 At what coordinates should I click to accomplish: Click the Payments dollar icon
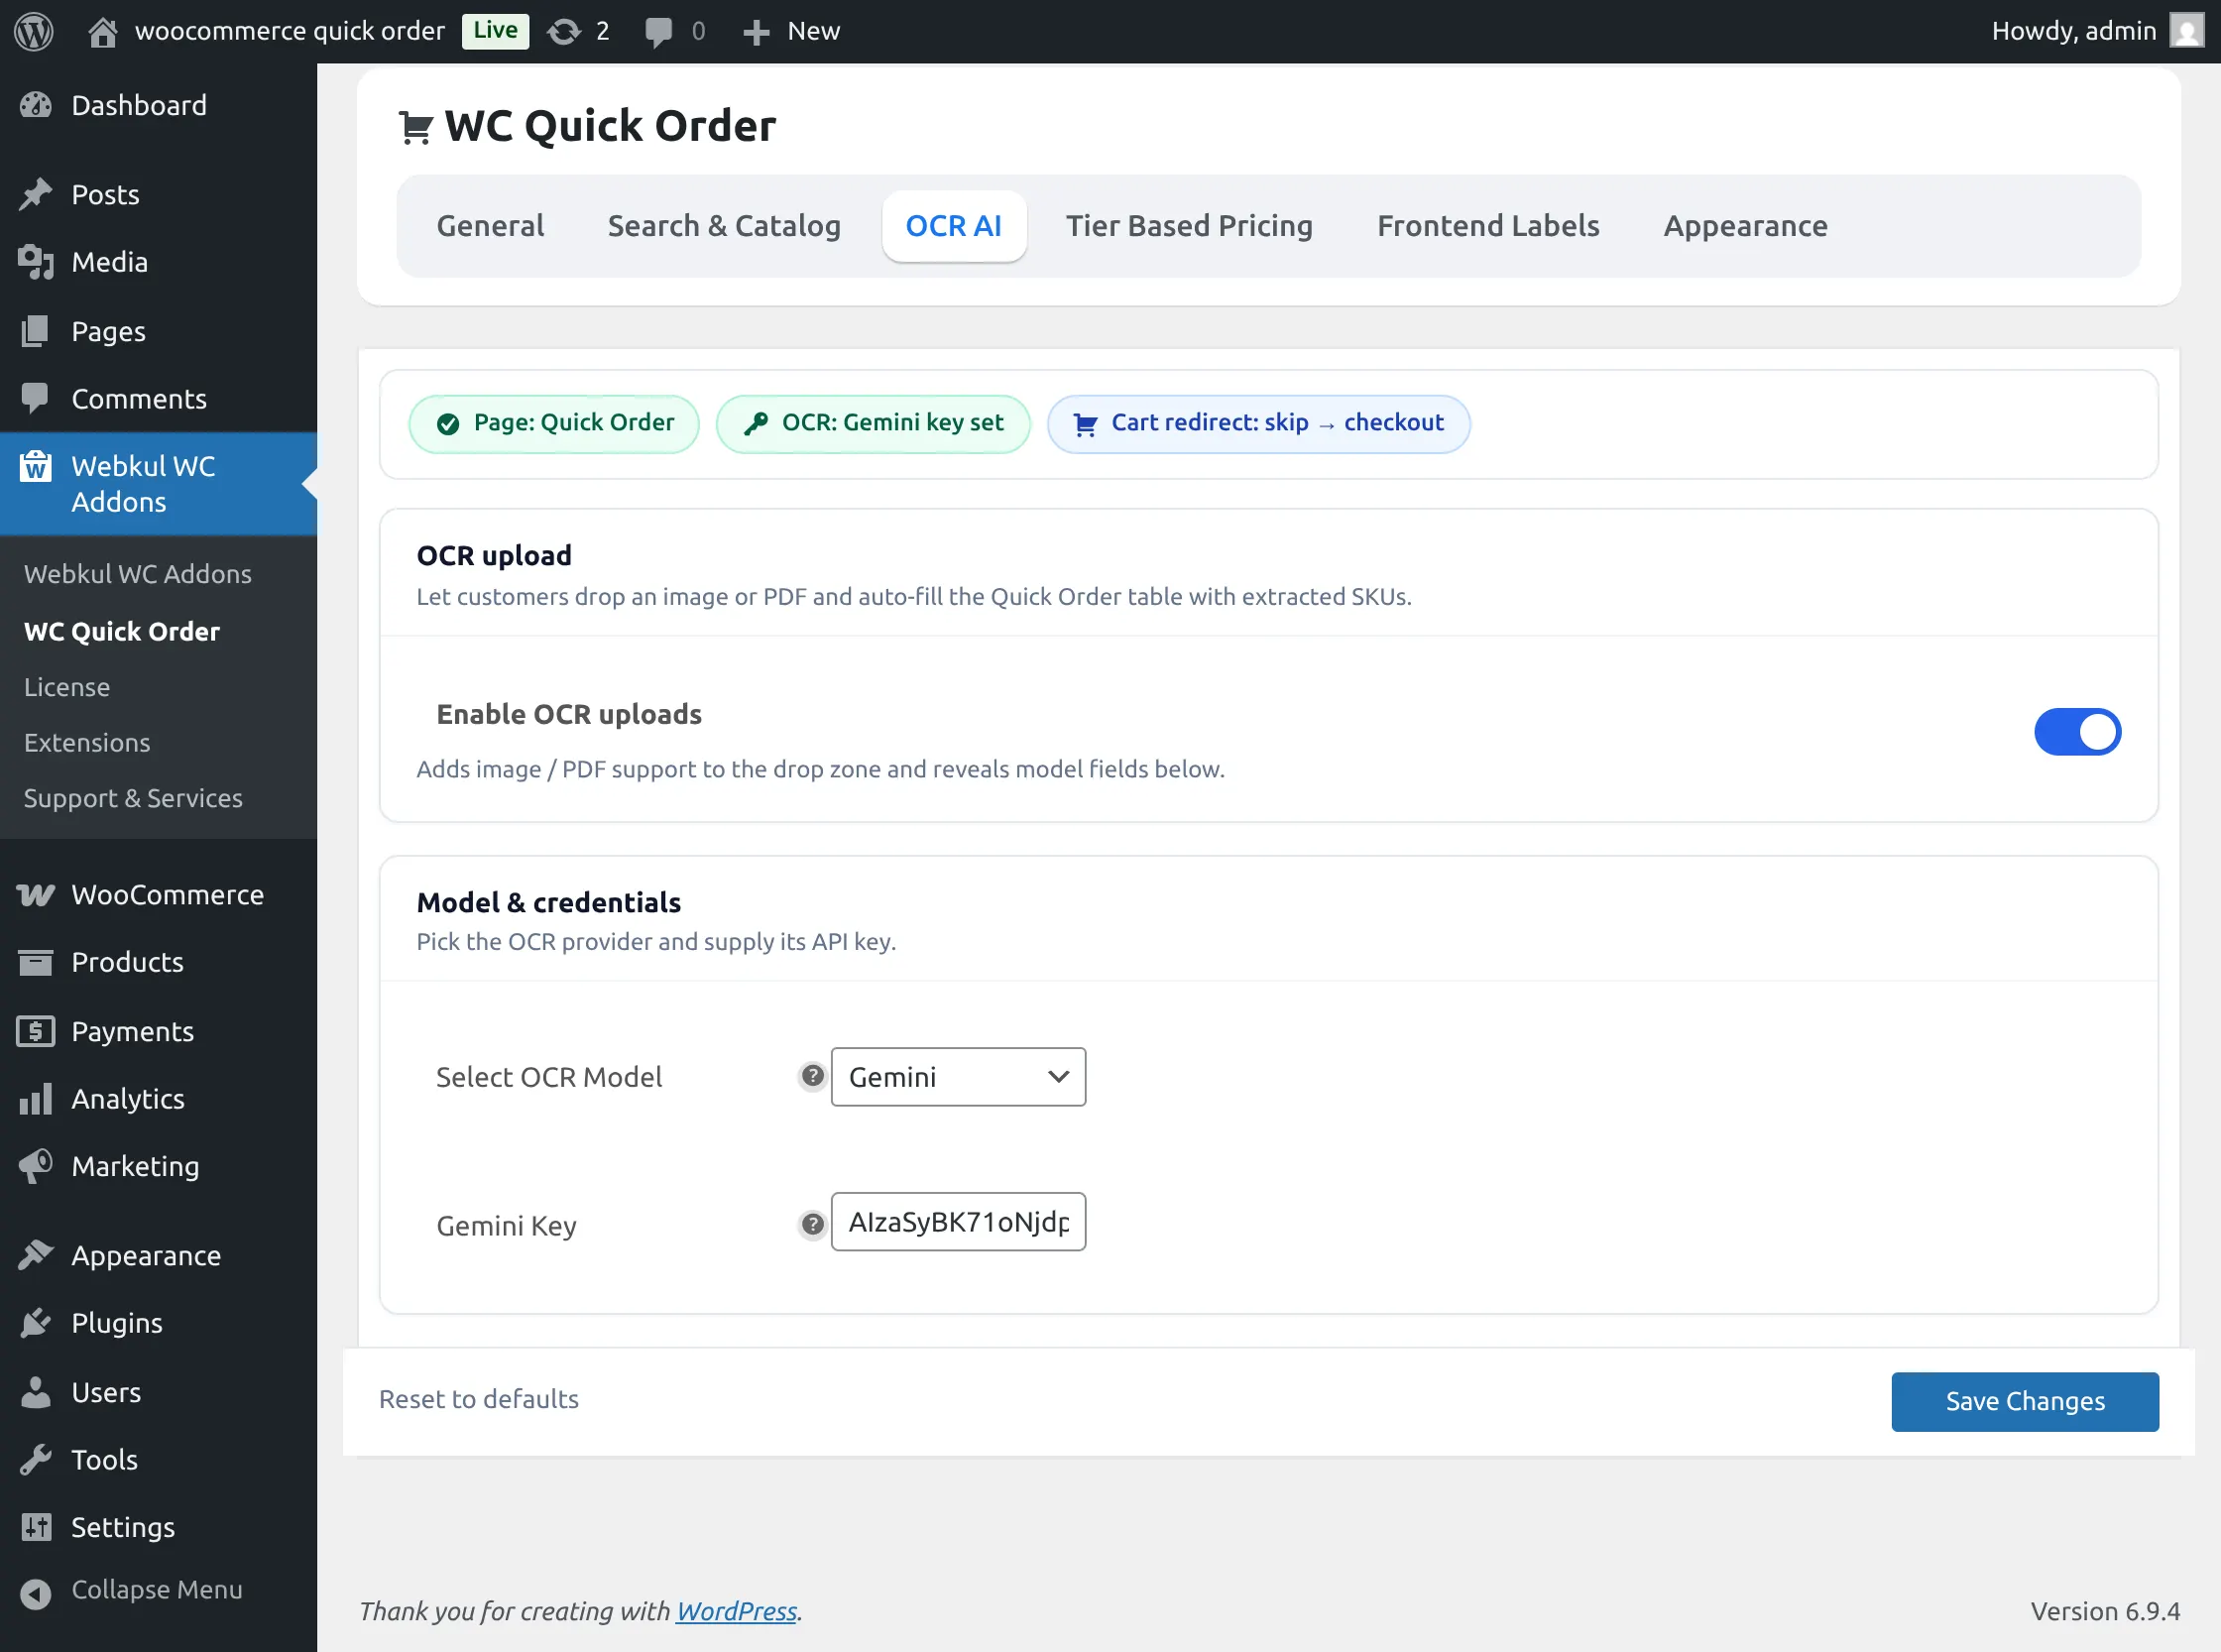36,1031
